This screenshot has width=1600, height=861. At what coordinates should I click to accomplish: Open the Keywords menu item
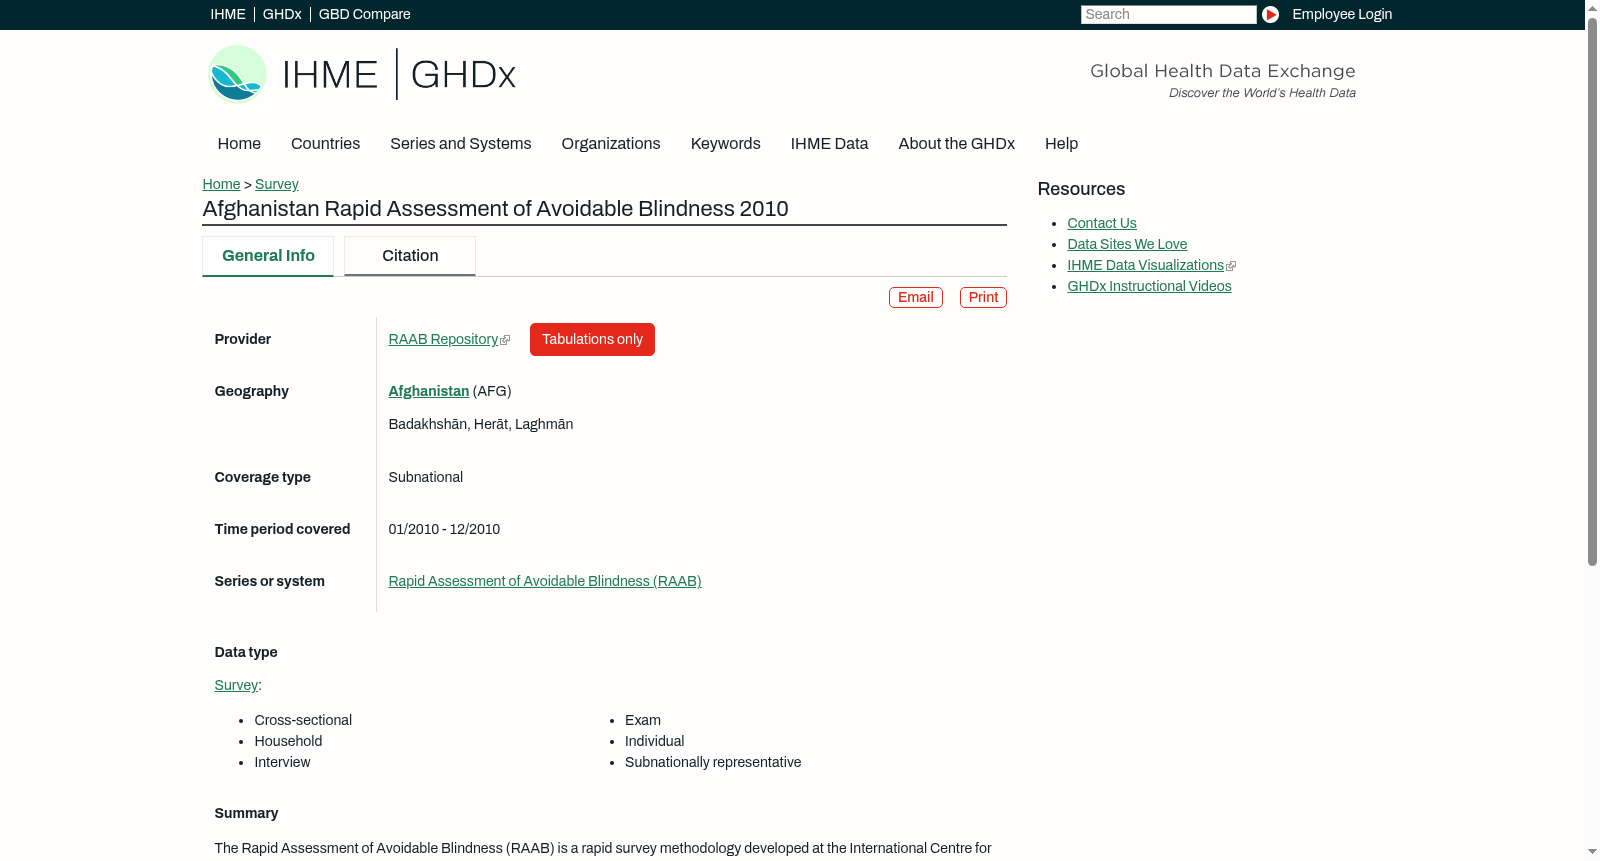pyautogui.click(x=726, y=144)
